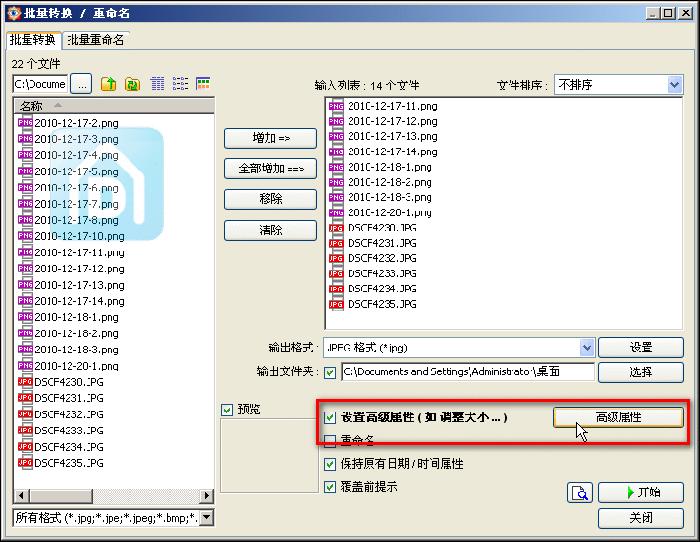Toggle 设置高级属性 checkbox

pos(330,418)
